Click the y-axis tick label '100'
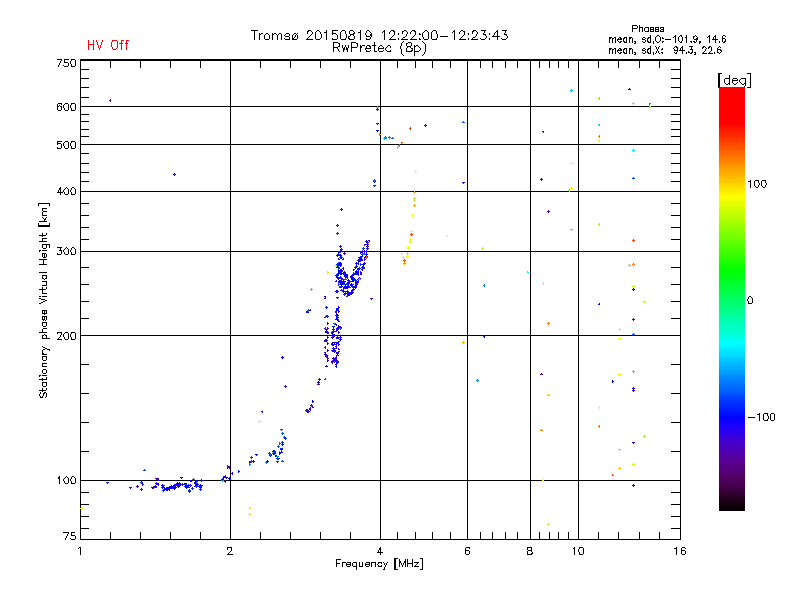This screenshot has width=800, height=600. click(x=66, y=480)
